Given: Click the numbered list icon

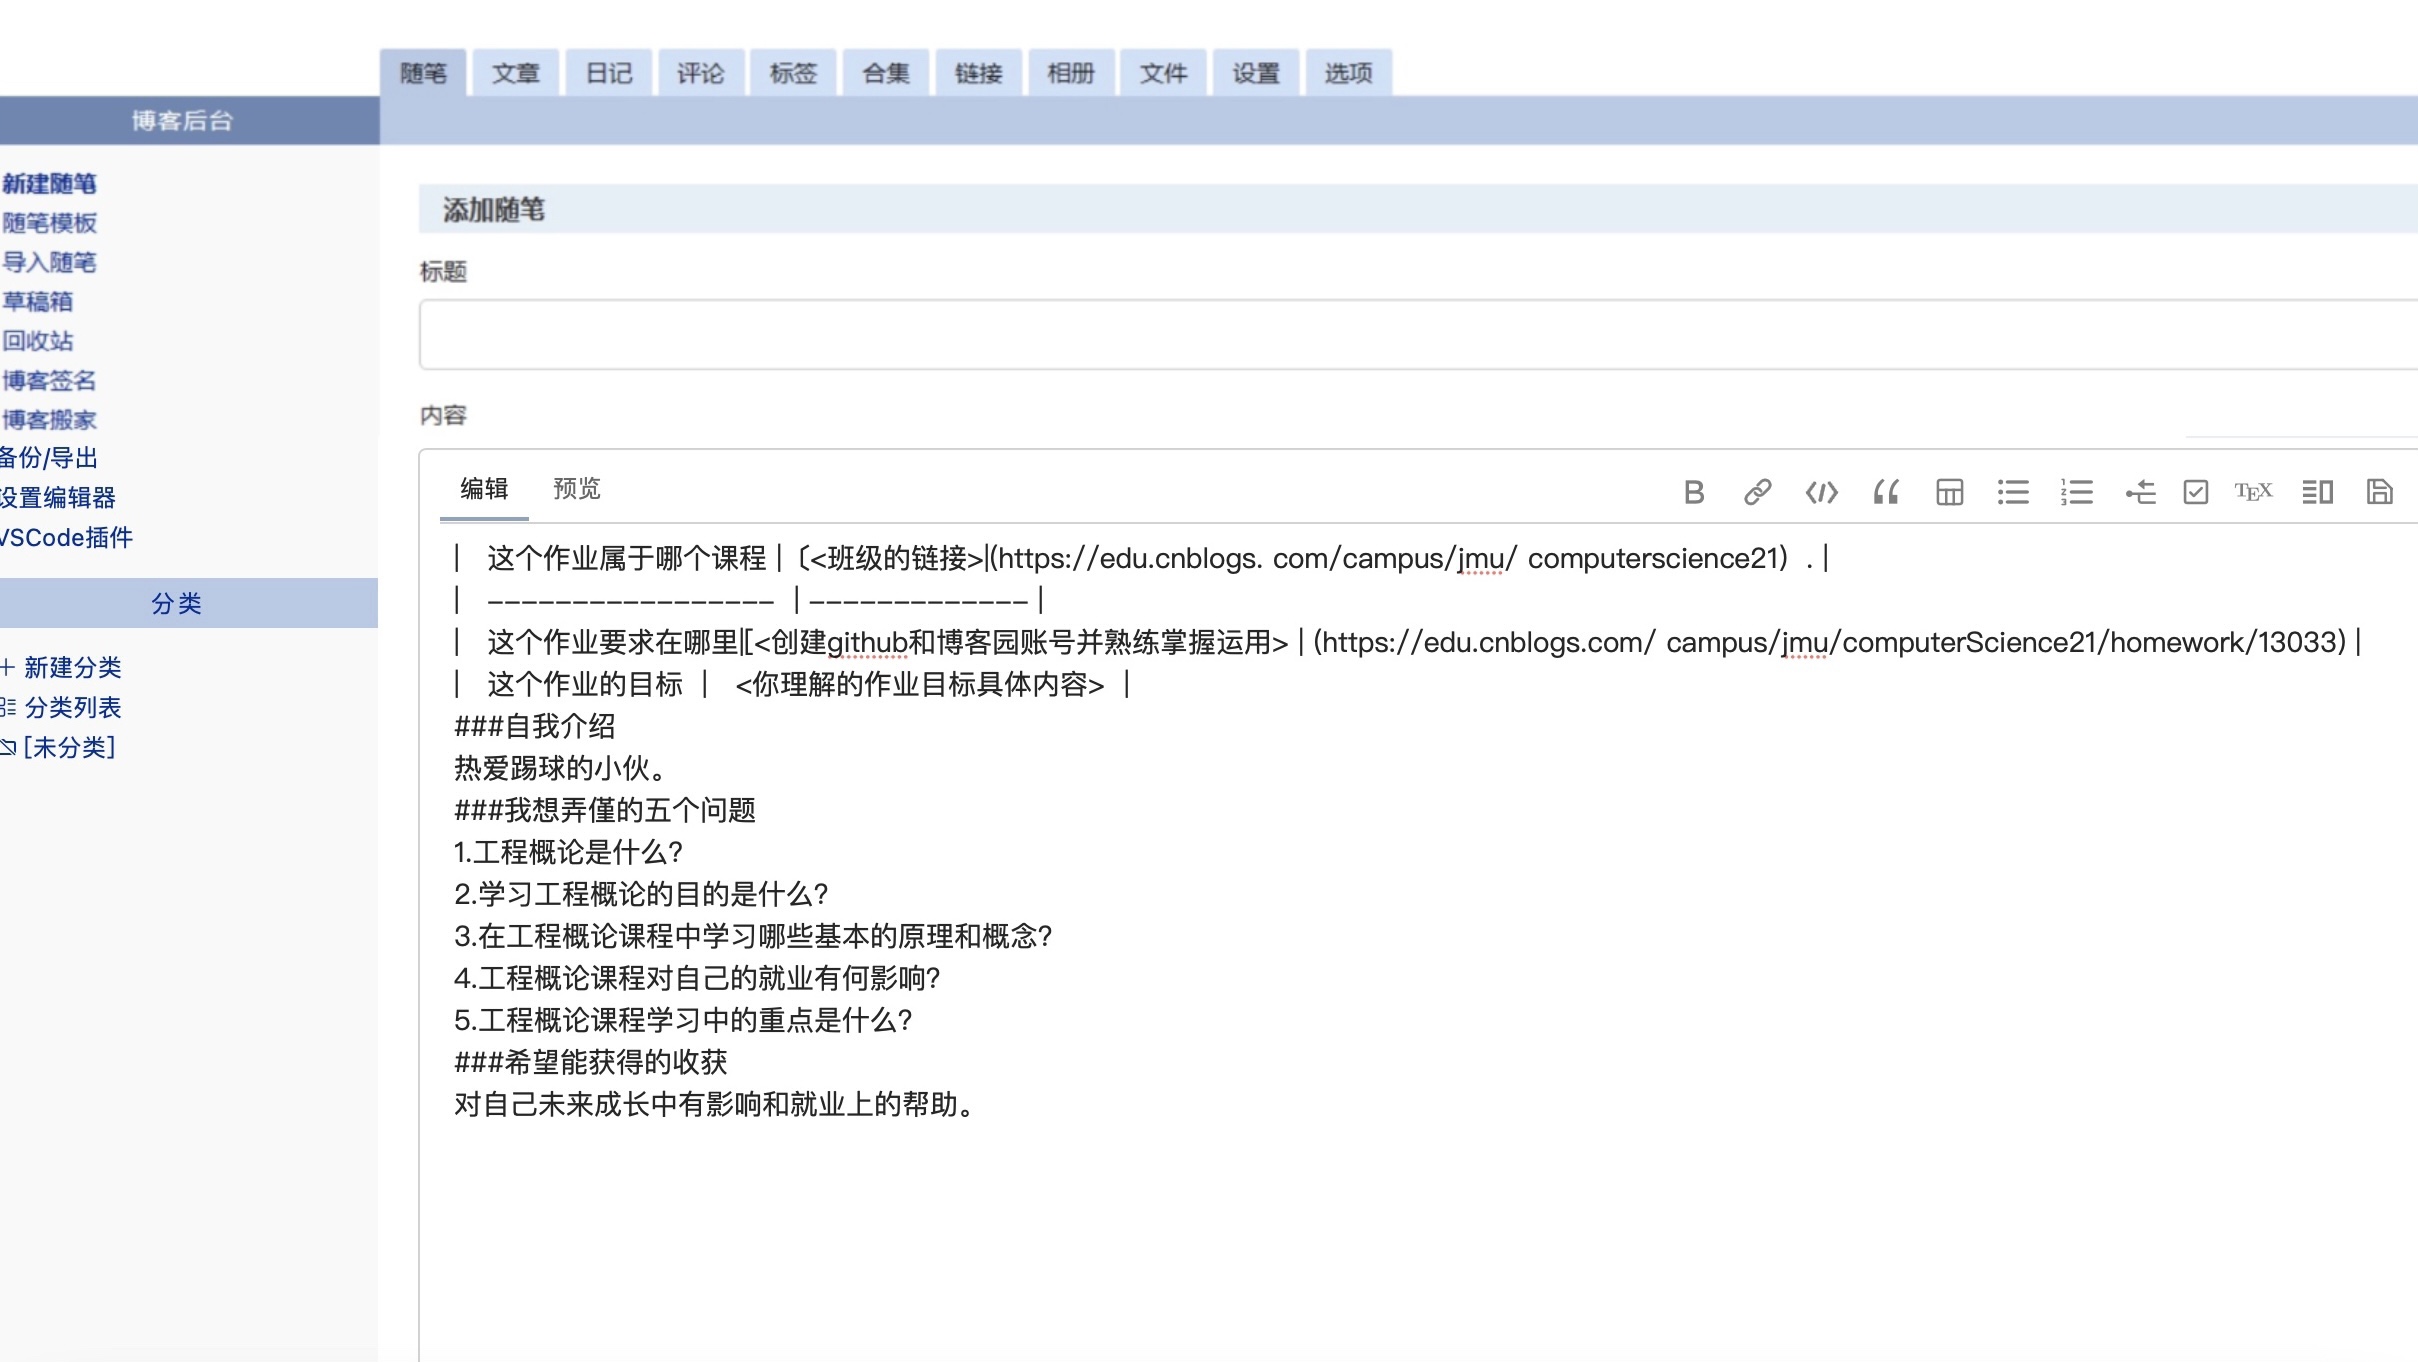Looking at the screenshot, I should [x=2077, y=492].
